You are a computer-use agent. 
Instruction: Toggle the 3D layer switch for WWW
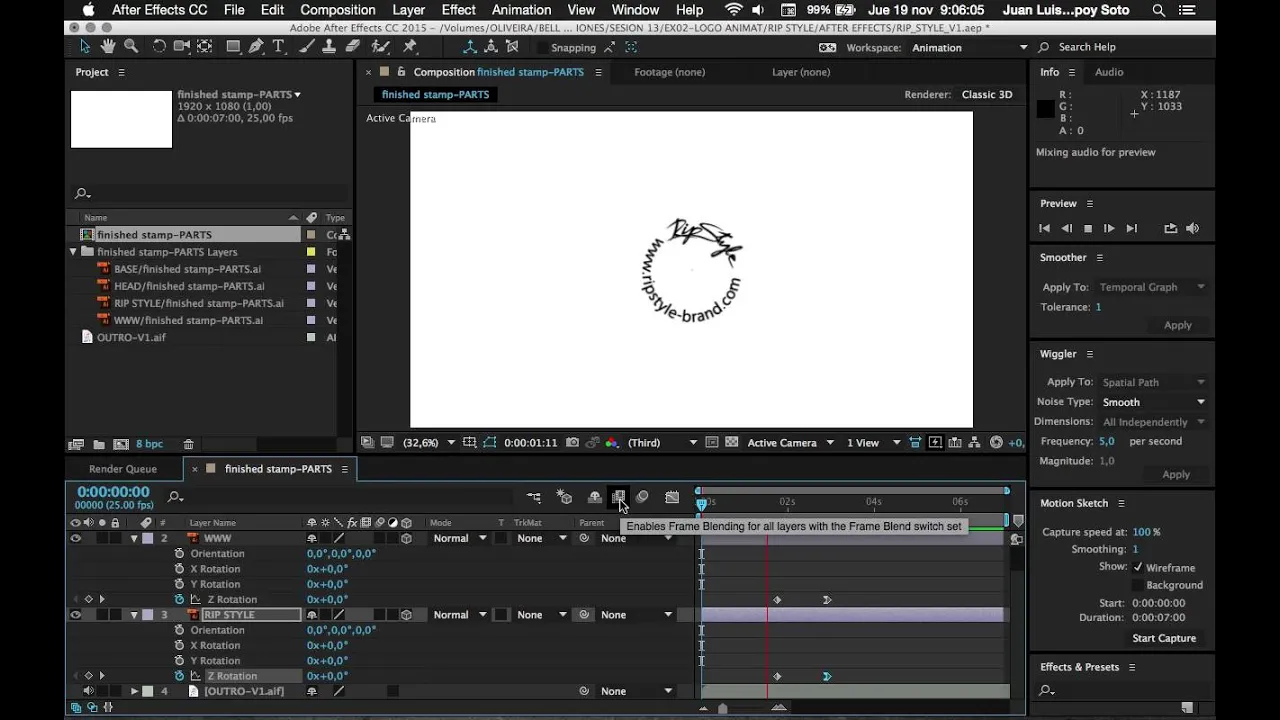pyautogui.click(x=406, y=538)
